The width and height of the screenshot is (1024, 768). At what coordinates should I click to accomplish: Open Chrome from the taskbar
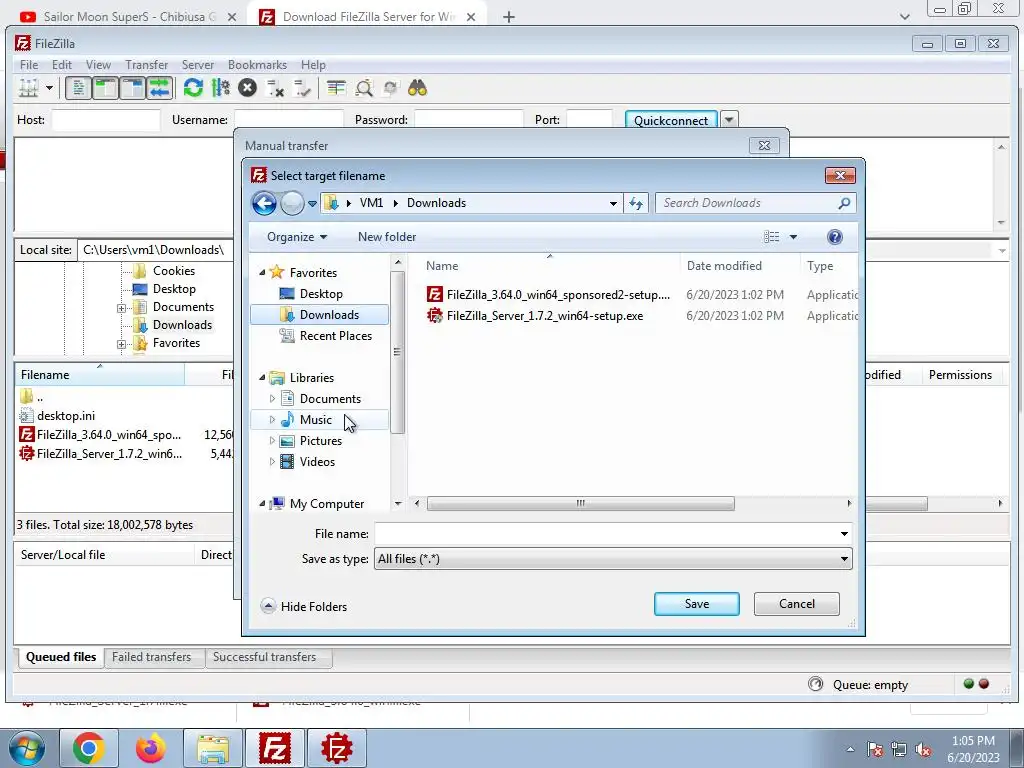pos(89,748)
